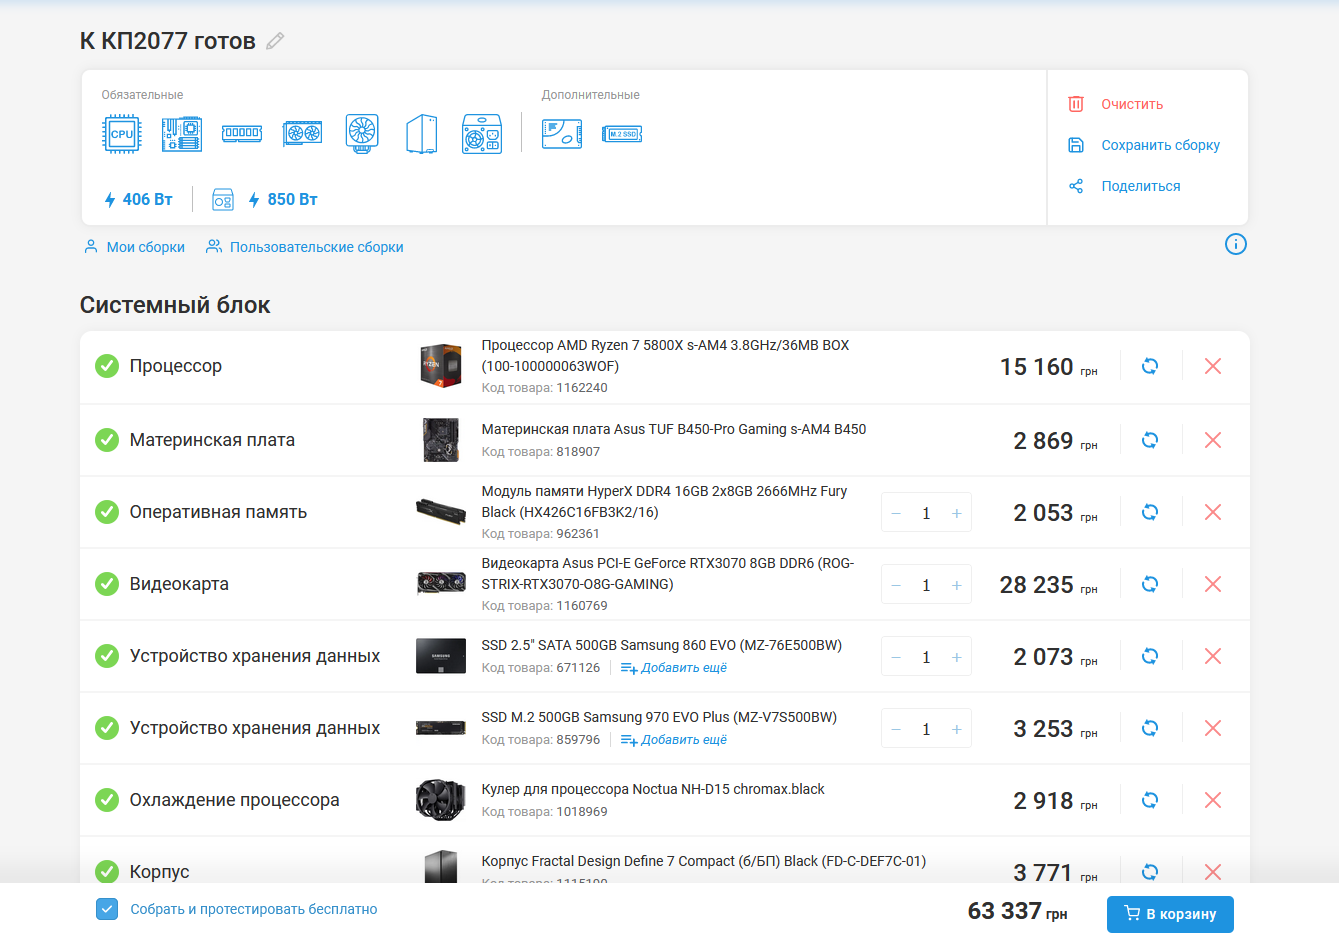
Task: Remove the HyperX DDR4 memory module
Action: coord(1213,512)
